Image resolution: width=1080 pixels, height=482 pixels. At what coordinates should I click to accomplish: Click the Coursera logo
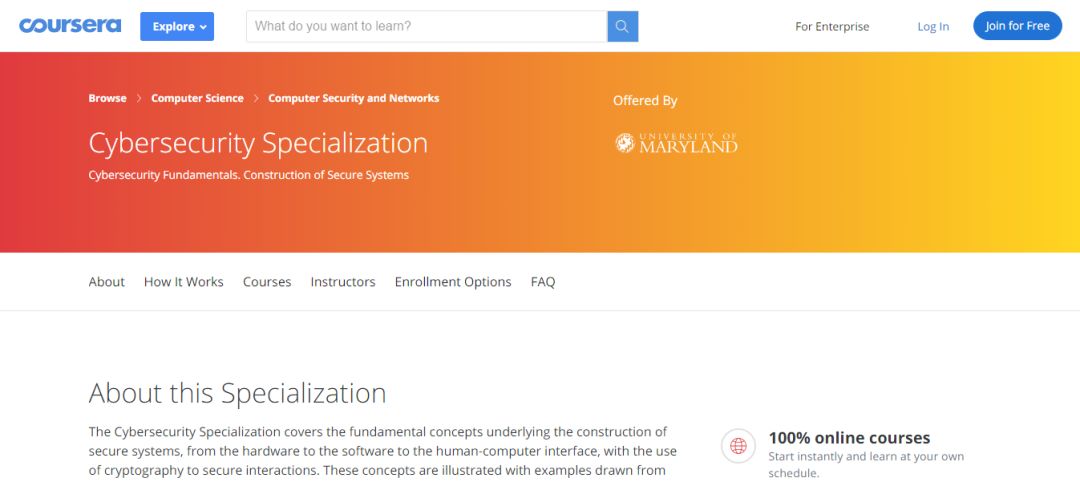[70, 26]
